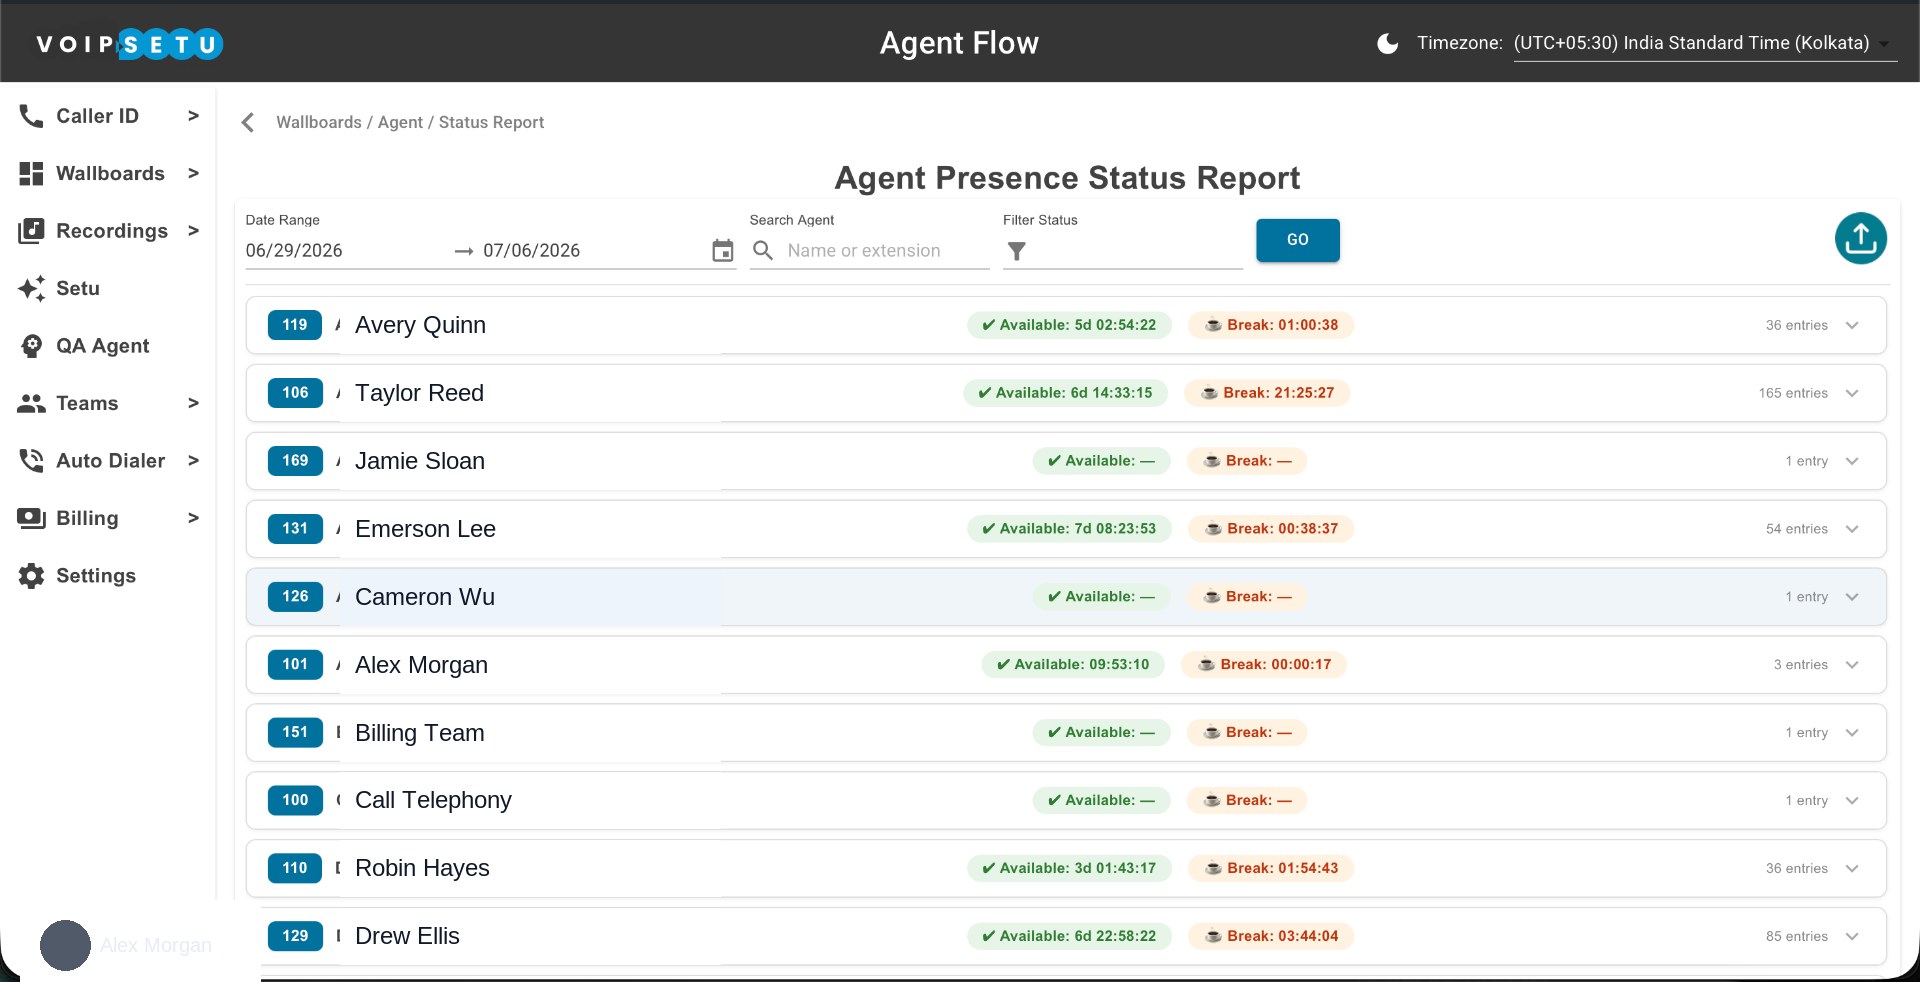Click the Cameron Wu agent name
This screenshot has height=982, width=1920.
[425, 597]
